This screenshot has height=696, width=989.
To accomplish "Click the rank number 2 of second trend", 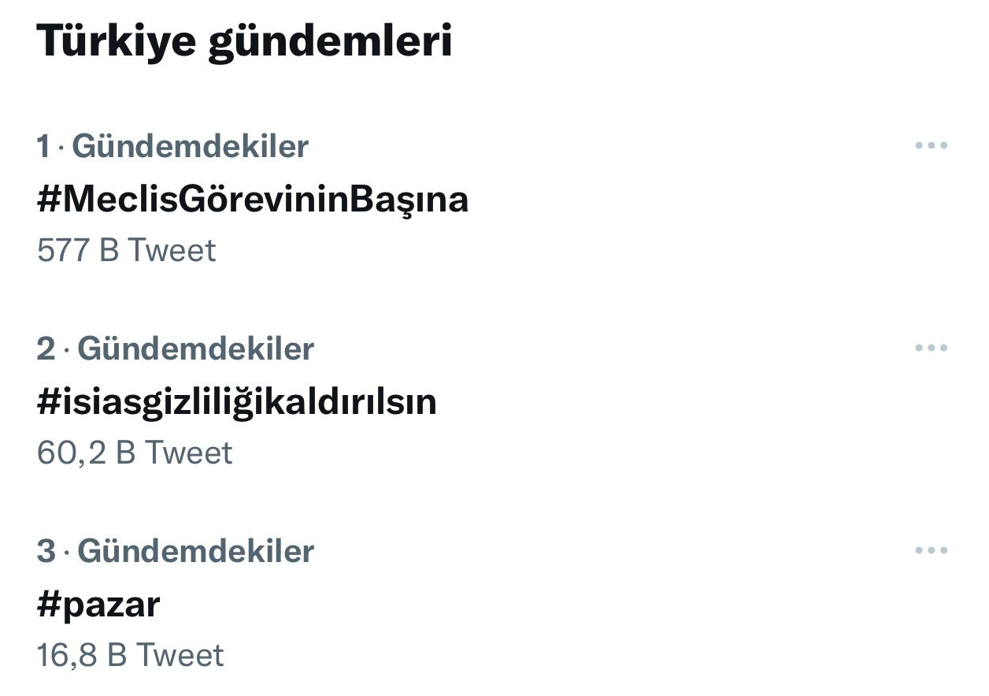I will 45,349.
